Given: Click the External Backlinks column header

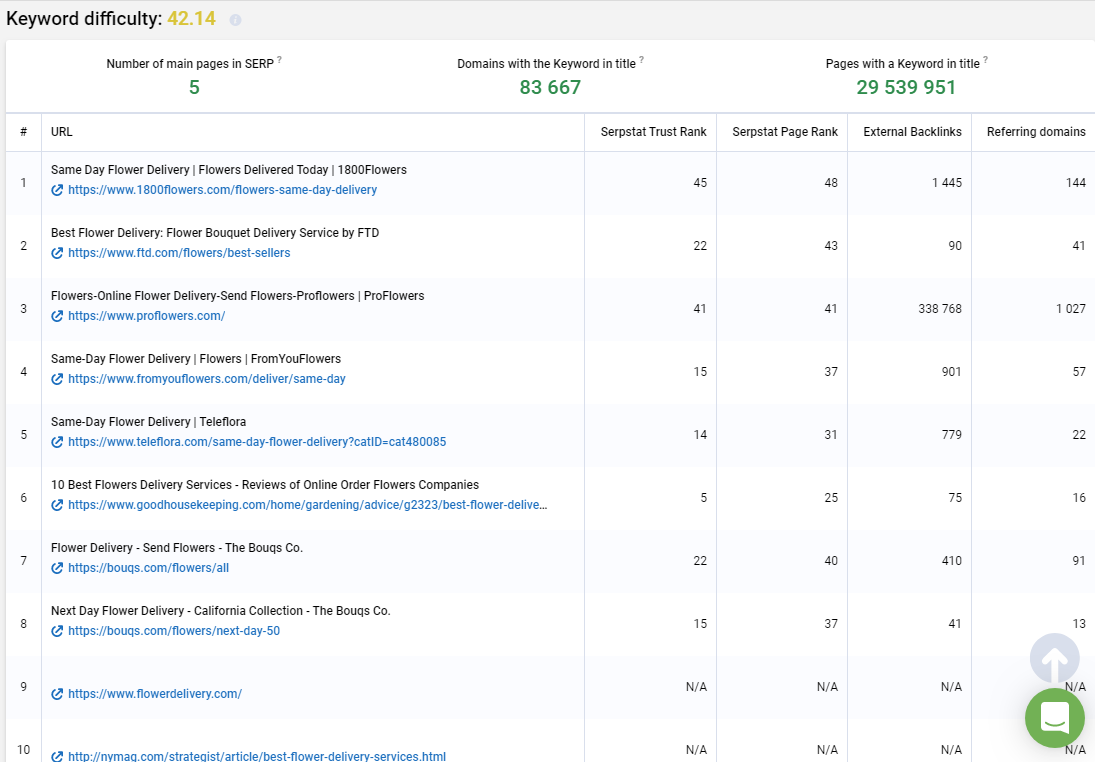Looking at the screenshot, I should pyautogui.click(x=912, y=132).
